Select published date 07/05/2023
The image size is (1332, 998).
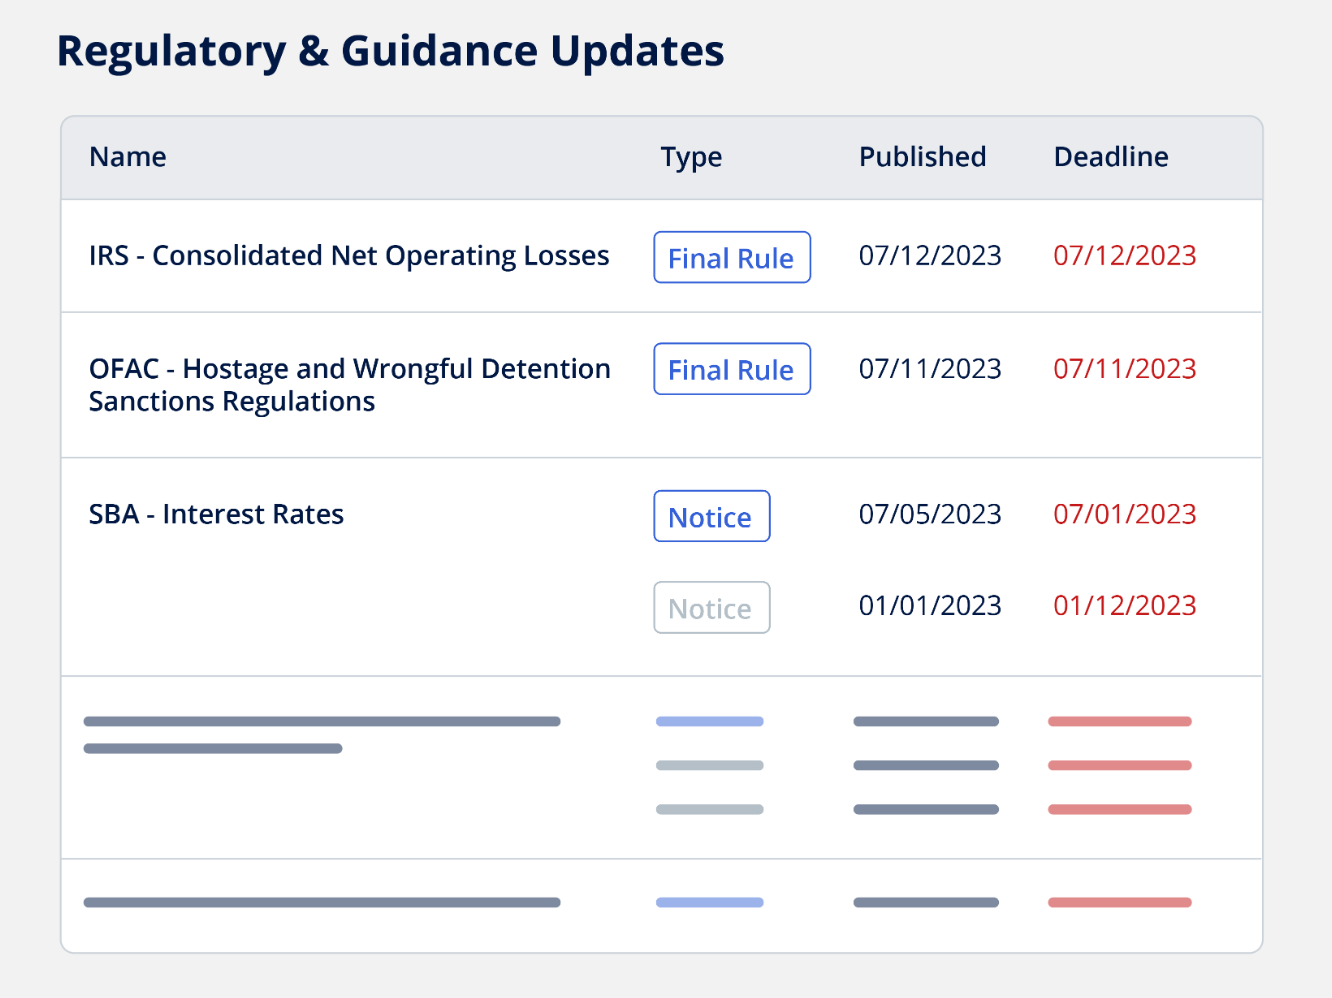[x=930, y=514]
